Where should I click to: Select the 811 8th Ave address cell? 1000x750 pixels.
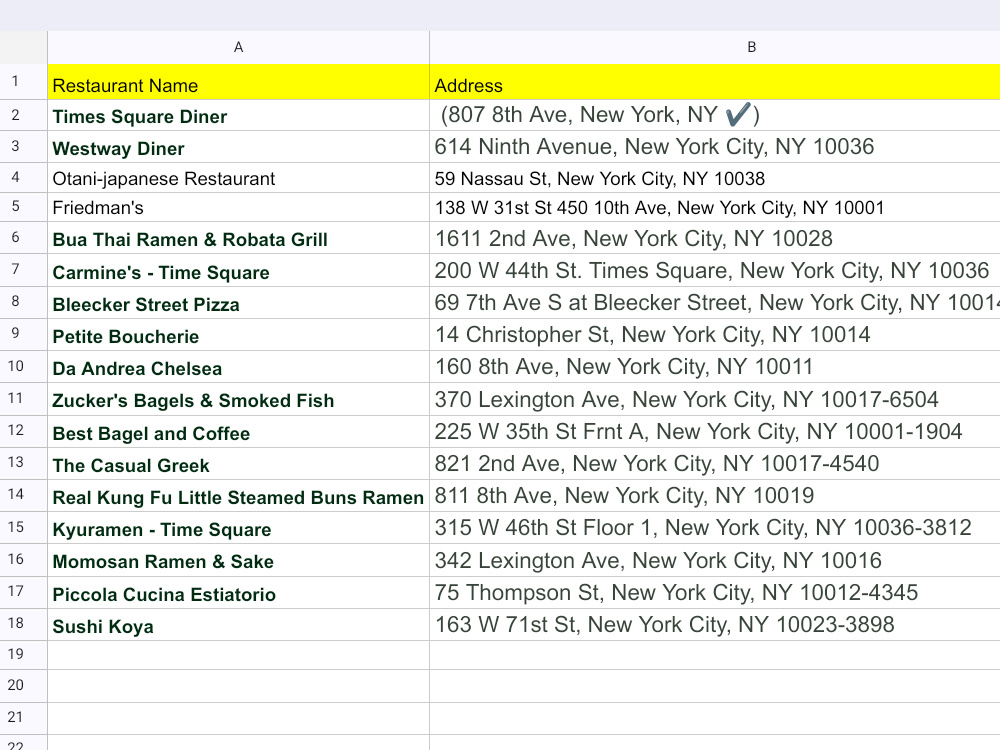click(715, 496)
